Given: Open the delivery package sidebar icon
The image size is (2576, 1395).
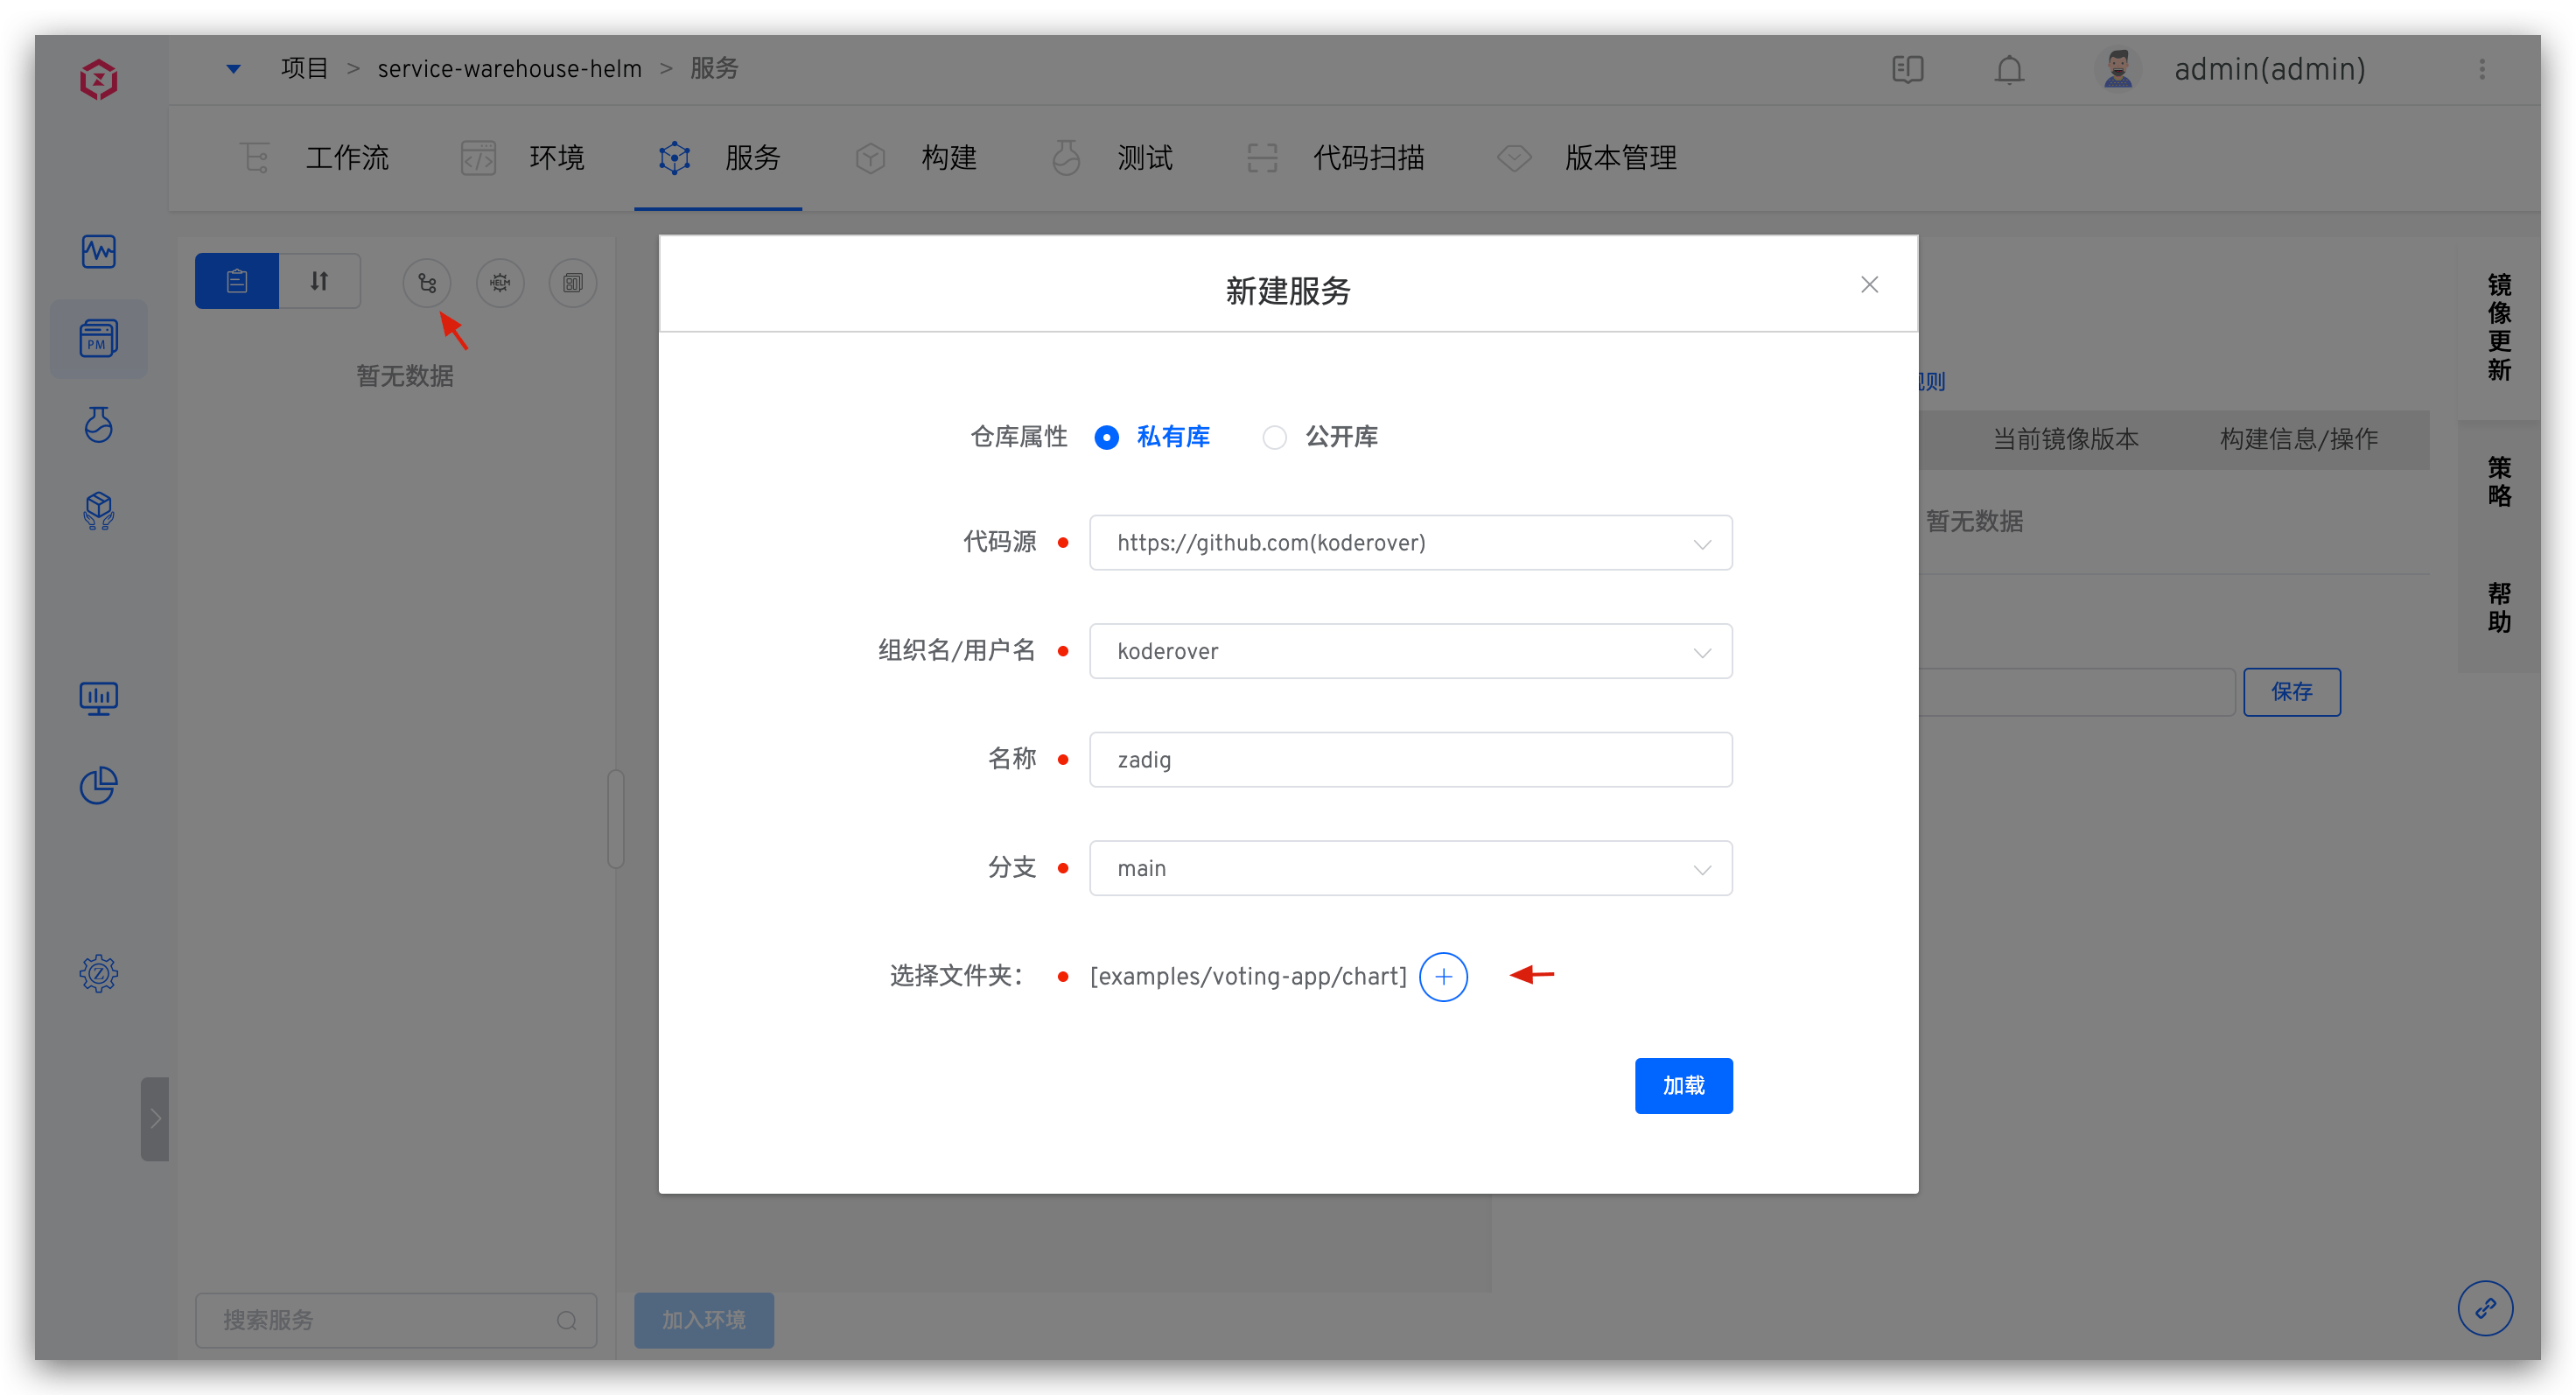Looking at the screenshot, I should tap(98, 511).
